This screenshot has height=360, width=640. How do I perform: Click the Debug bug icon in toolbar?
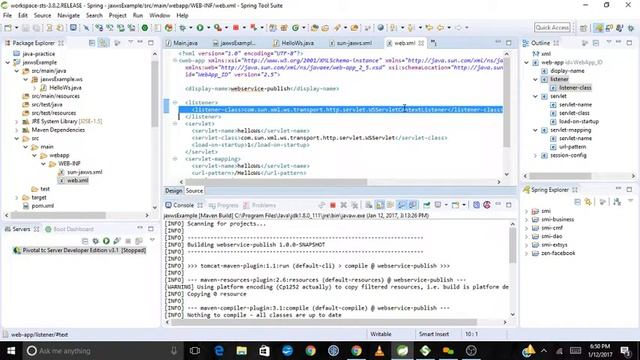pyautogui.click(x=182, y=28)
